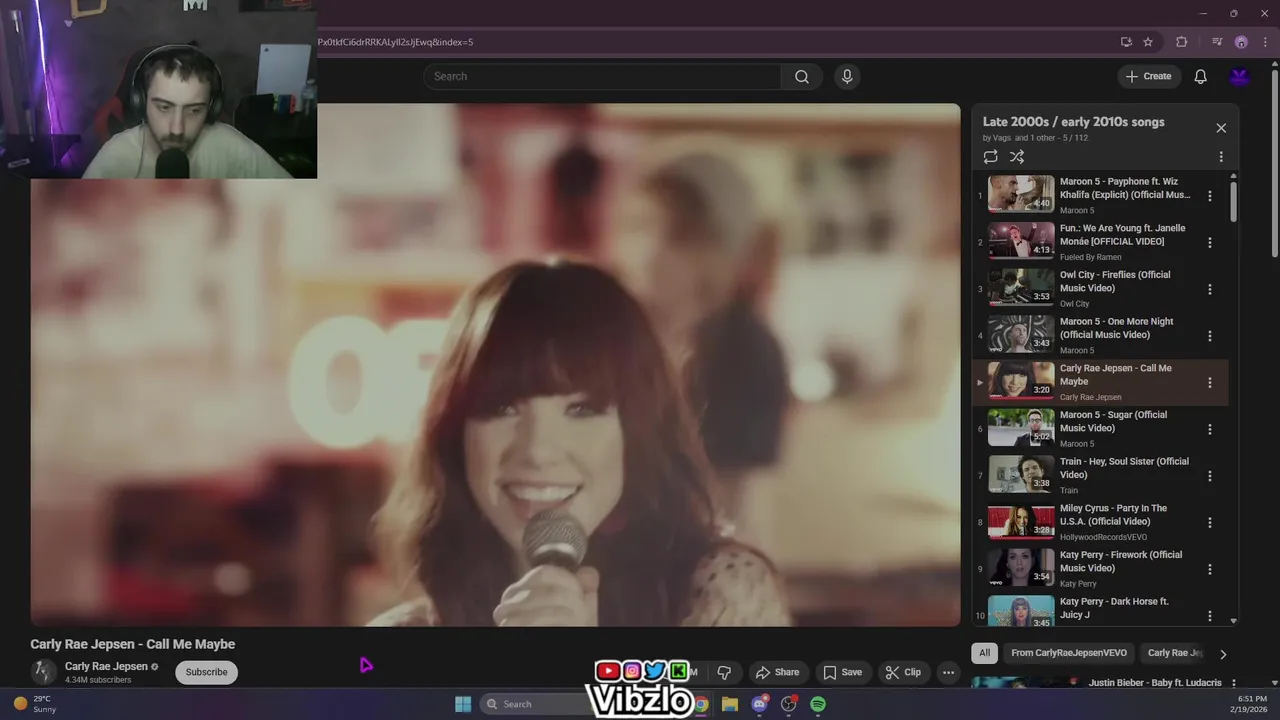Click the install app icon in address bar
1280x720 pixels.
pos(1126,42)
